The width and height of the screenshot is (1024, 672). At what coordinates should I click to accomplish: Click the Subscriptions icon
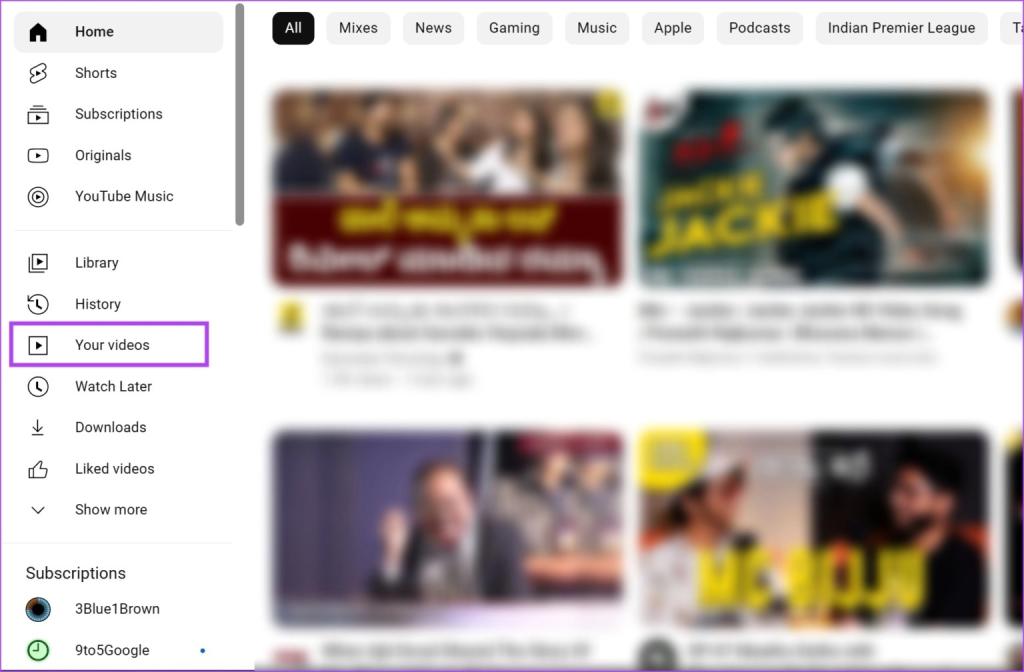(x=38, y=114)
